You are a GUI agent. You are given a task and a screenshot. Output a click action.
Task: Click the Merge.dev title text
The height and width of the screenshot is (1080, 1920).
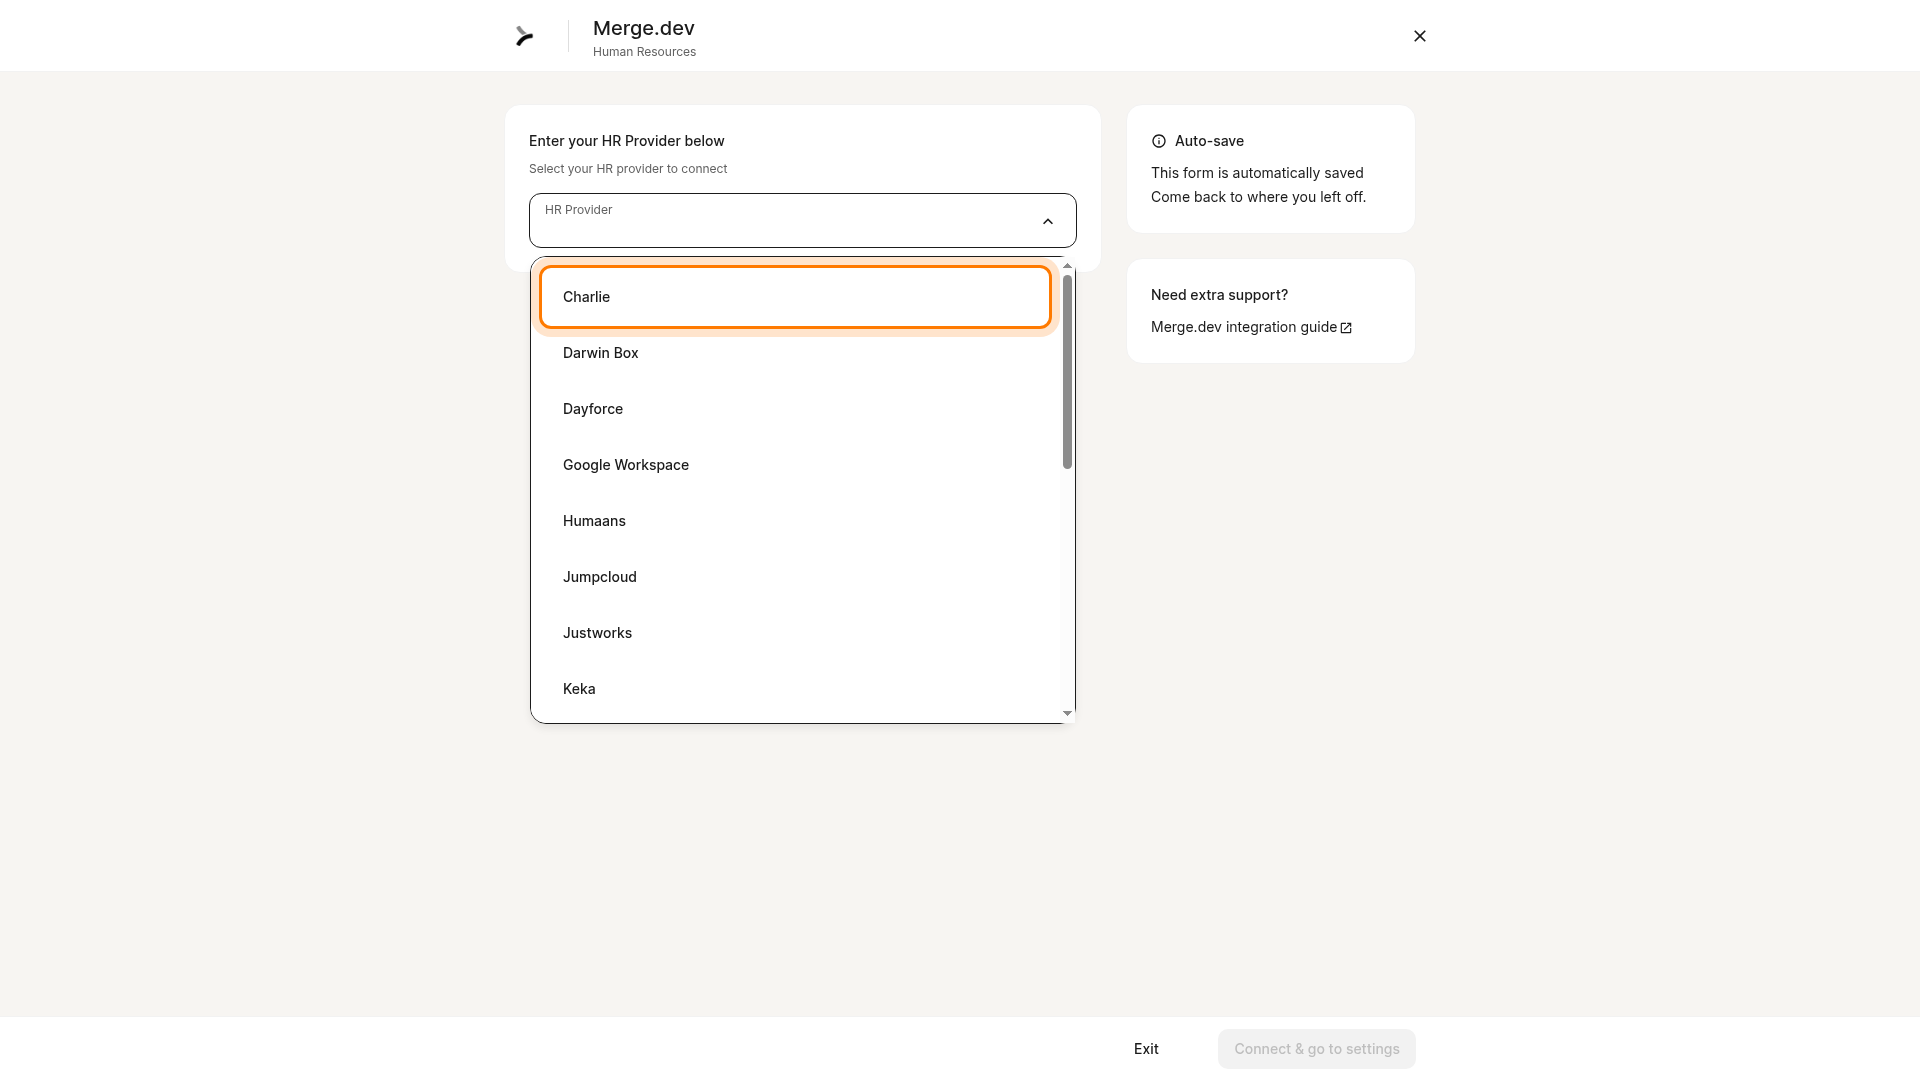tap(644, 28)
